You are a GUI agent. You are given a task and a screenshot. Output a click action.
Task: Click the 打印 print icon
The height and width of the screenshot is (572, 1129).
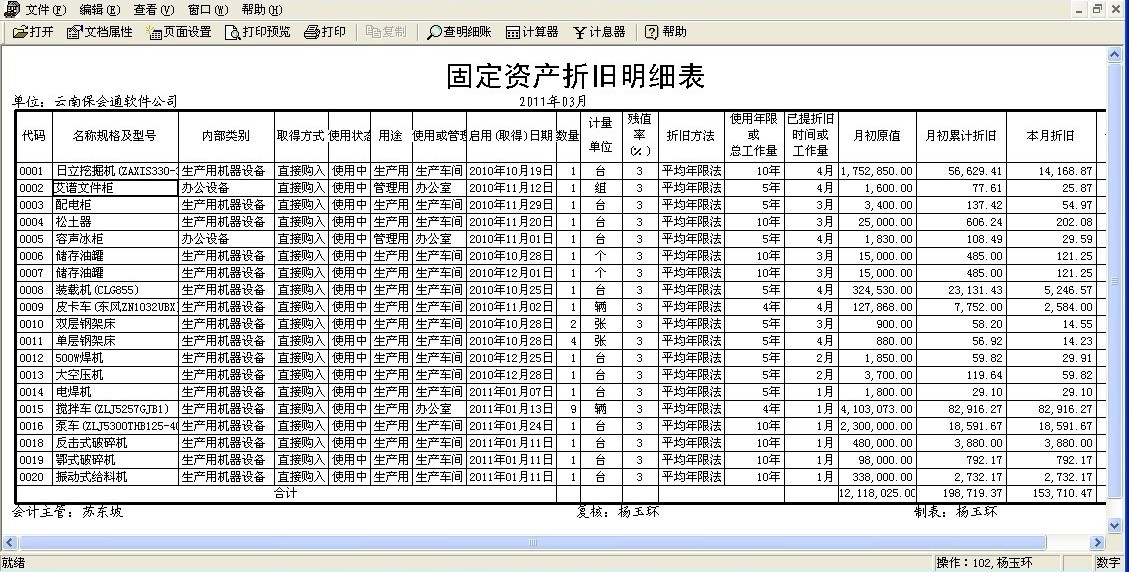click(325, 32)
